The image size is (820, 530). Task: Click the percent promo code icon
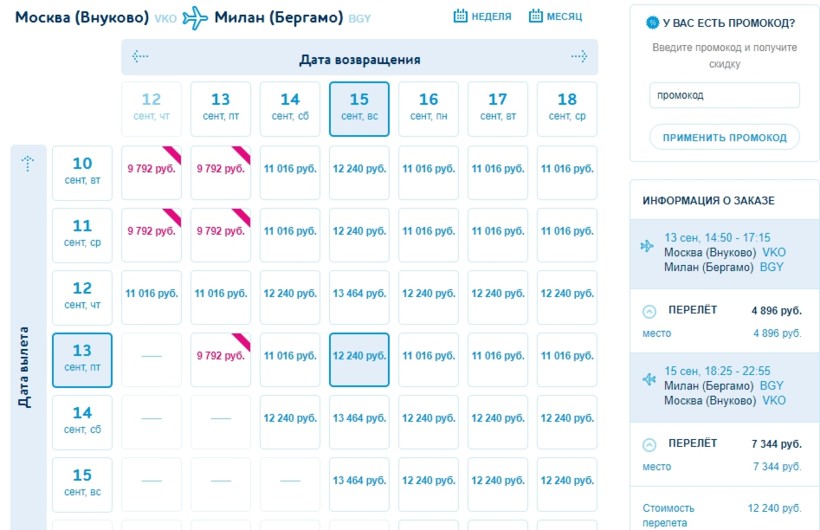(652, 23)
